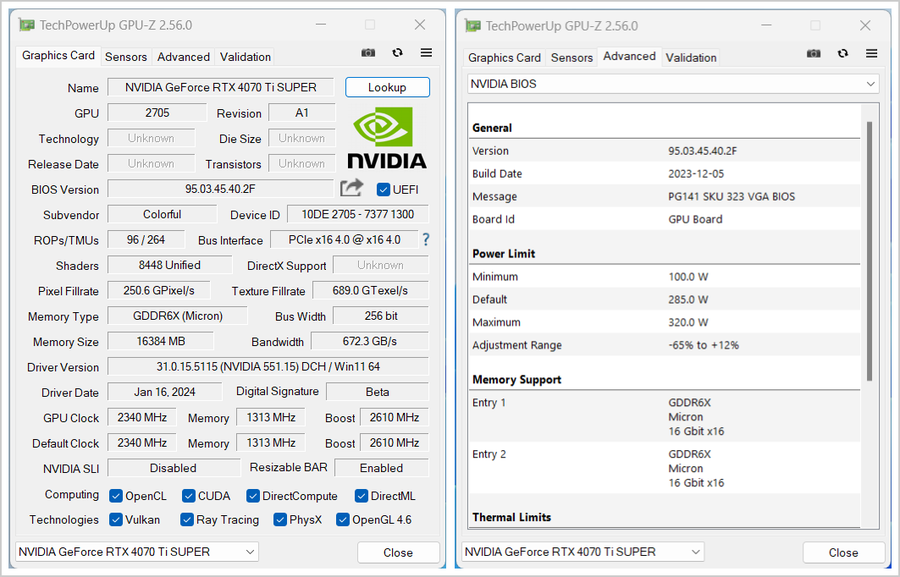Screen dimensions: 900x577
Task: Toggle the OpenCL checkbox
Action: point(116,495)
